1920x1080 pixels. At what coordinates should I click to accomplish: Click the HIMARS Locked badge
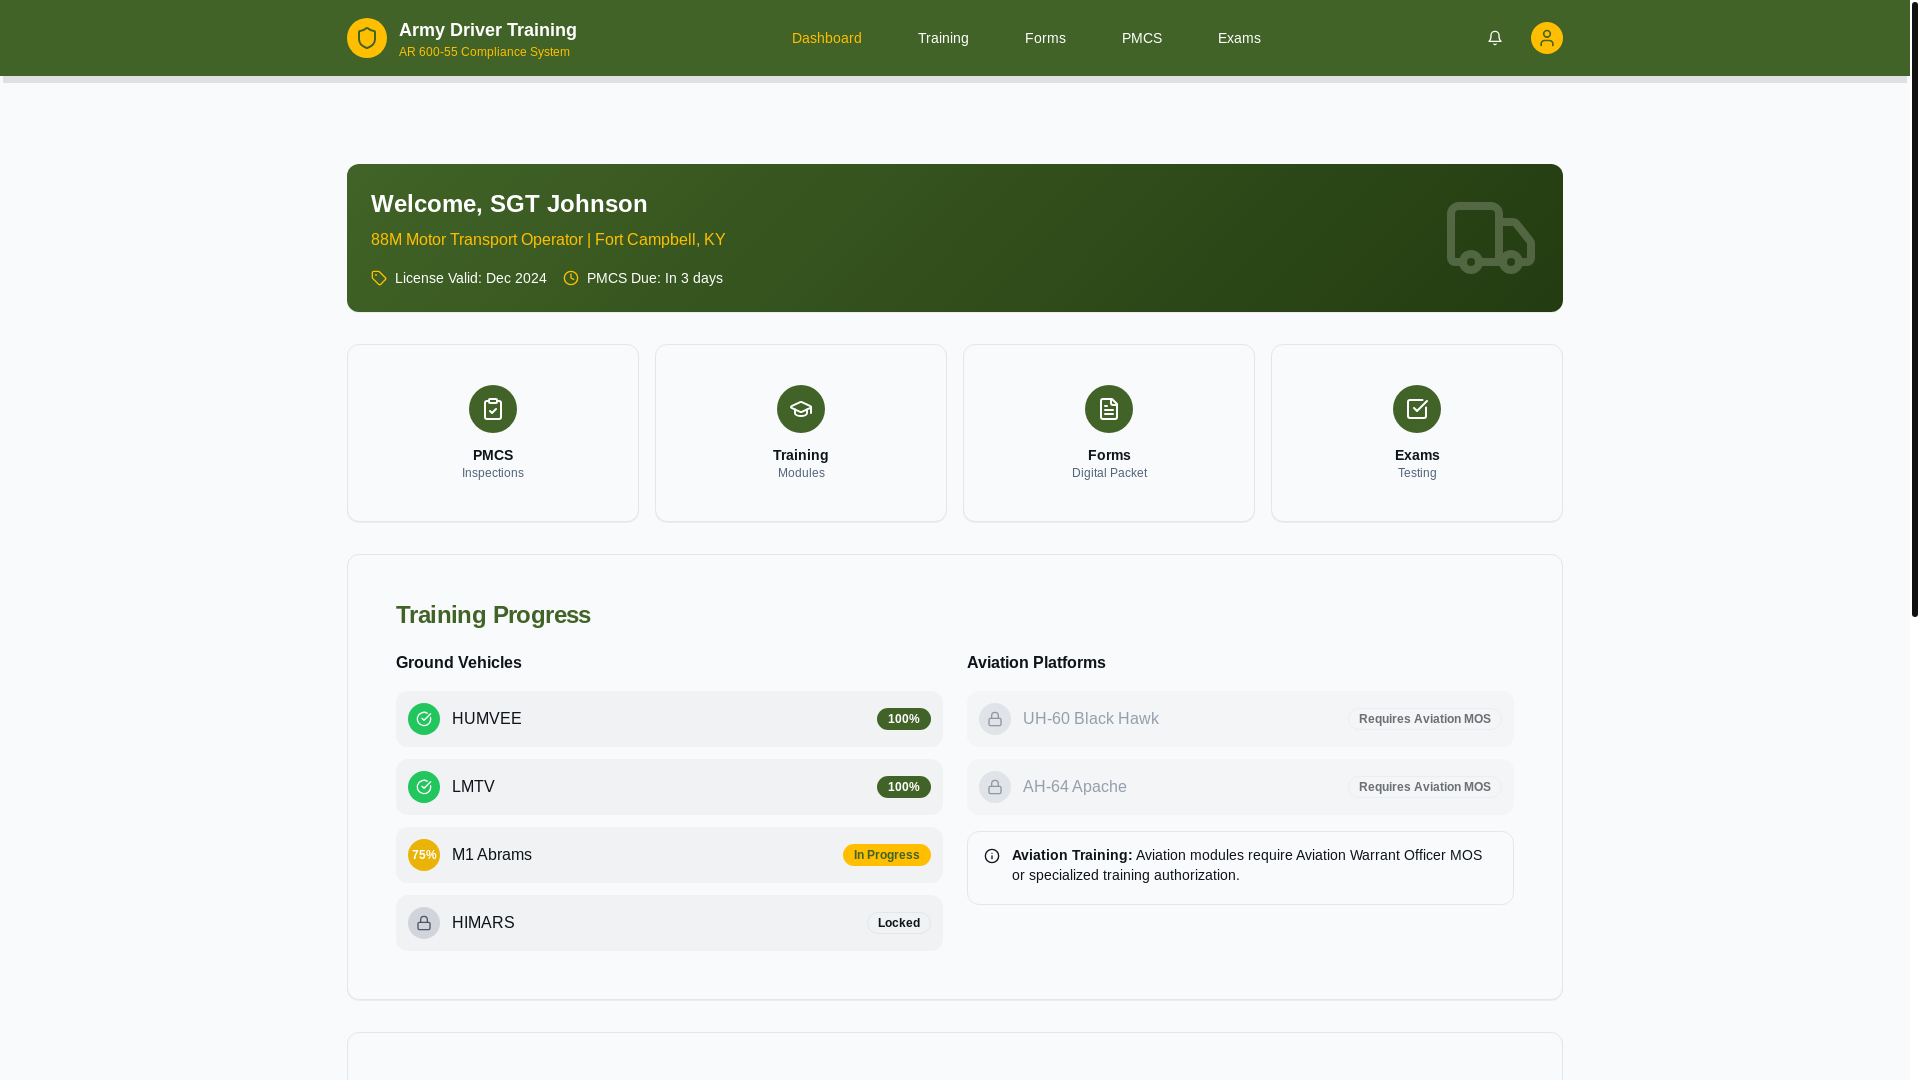pos(899,923)
